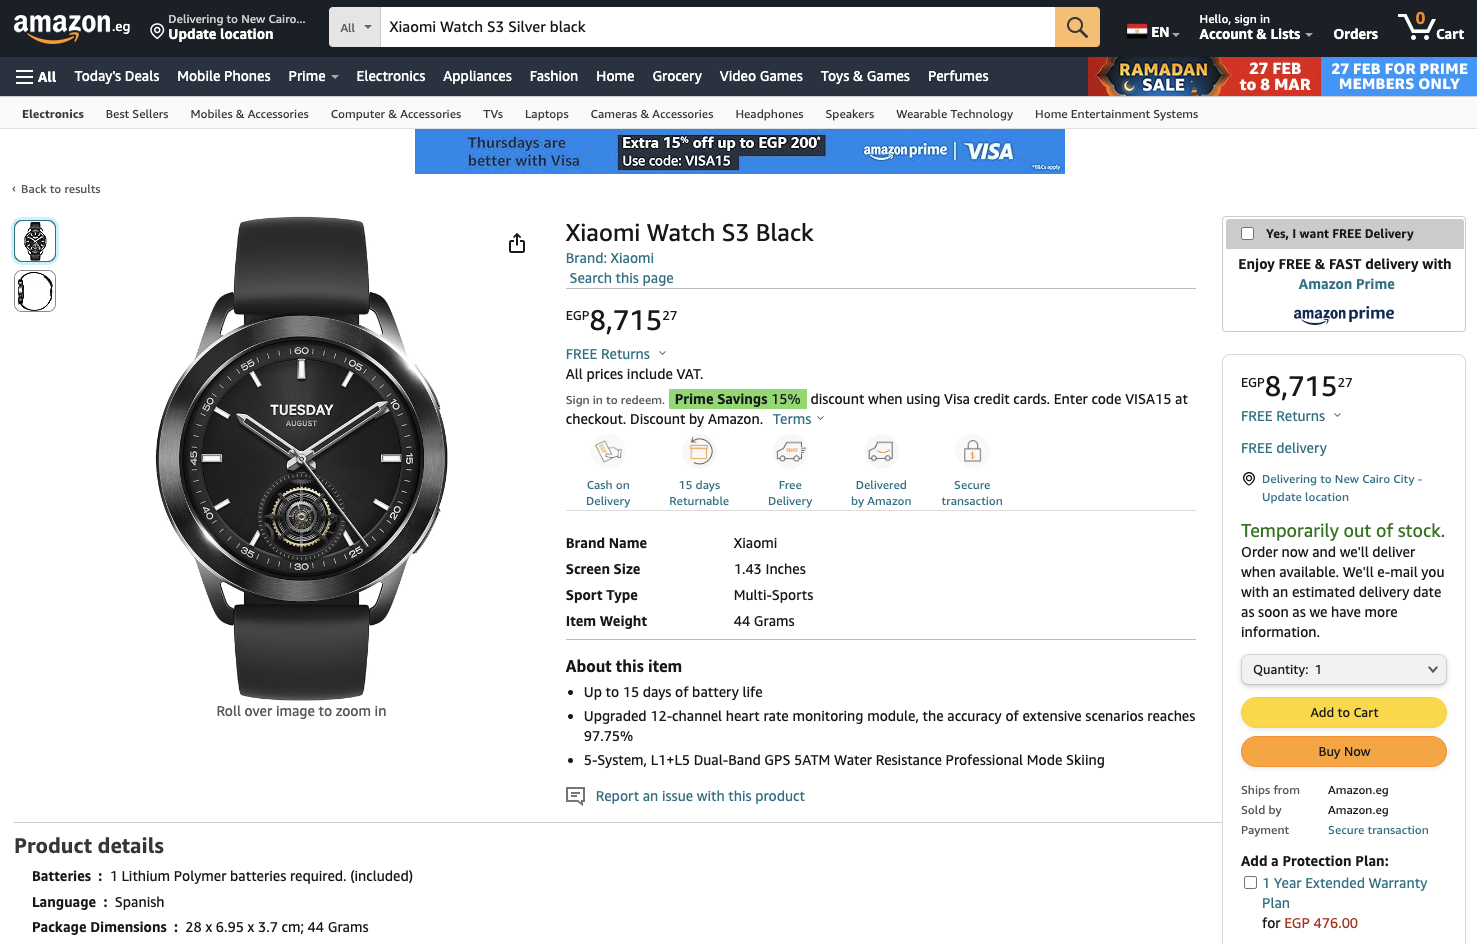1477x944 pixels.
Task: Click the orange search magnifier button
Action: 1077,27
